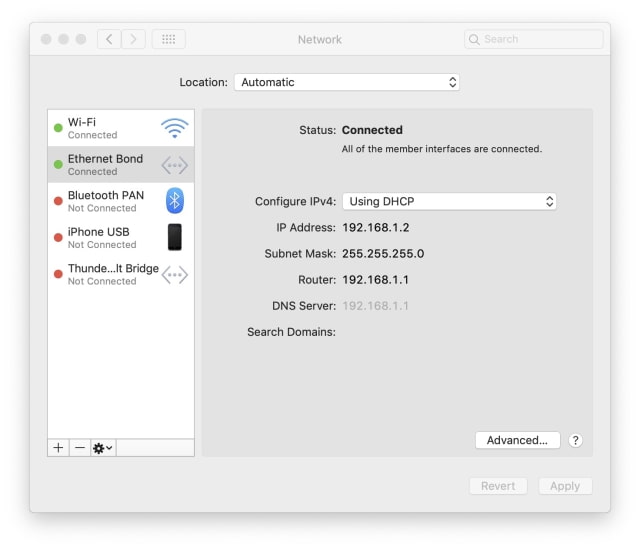
Task: Click the Thunderbolt Bridge arrows icon
Action: click(174, 274)
